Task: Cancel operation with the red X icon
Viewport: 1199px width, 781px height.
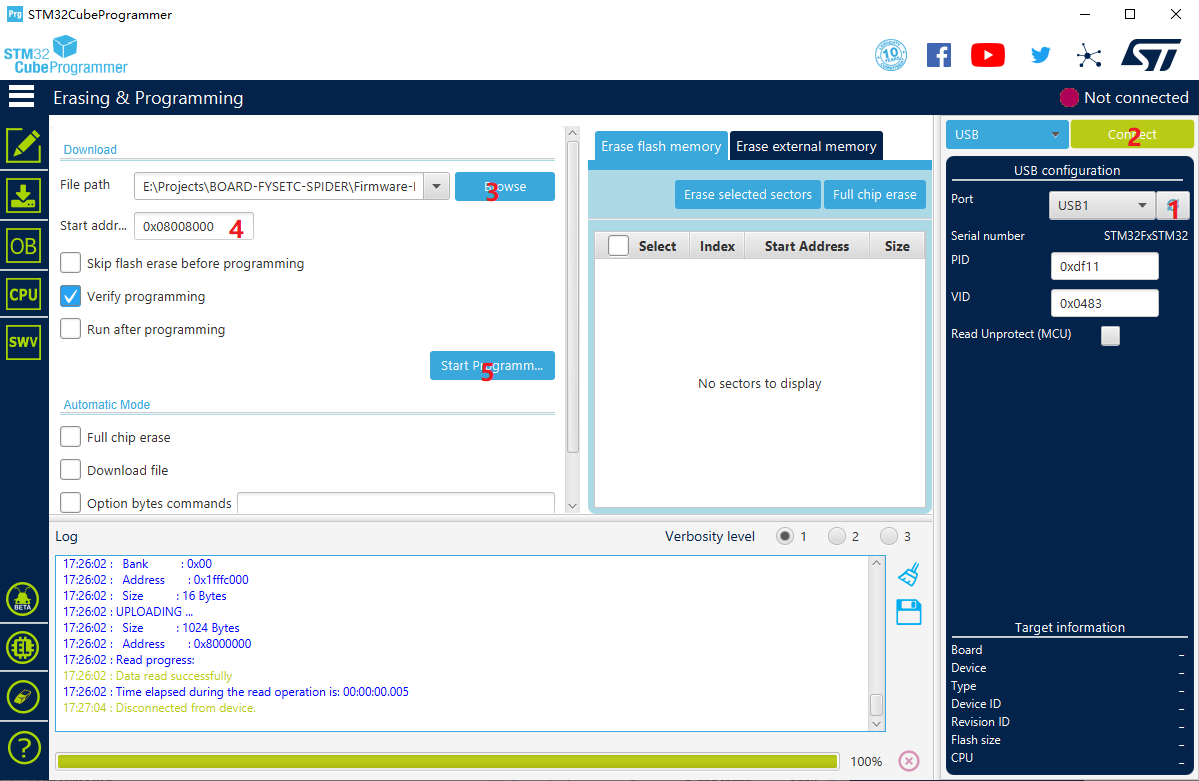Action: pos(908,760)
